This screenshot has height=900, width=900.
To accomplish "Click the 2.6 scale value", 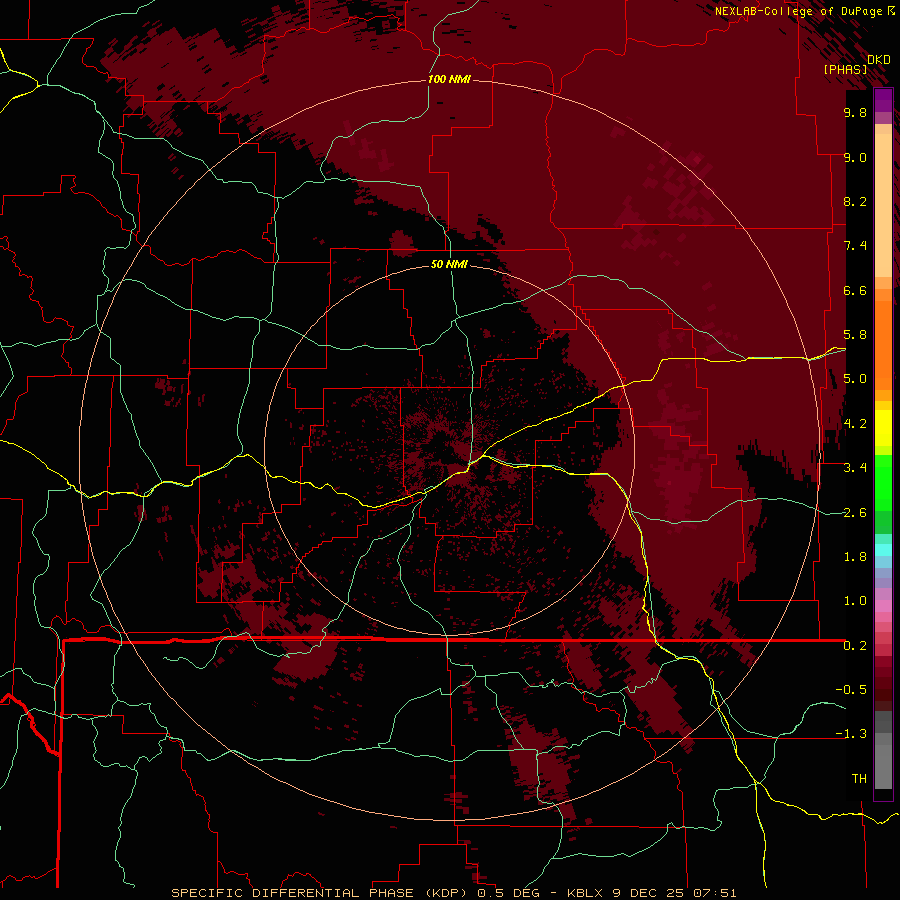I will (x=855, y=512).
